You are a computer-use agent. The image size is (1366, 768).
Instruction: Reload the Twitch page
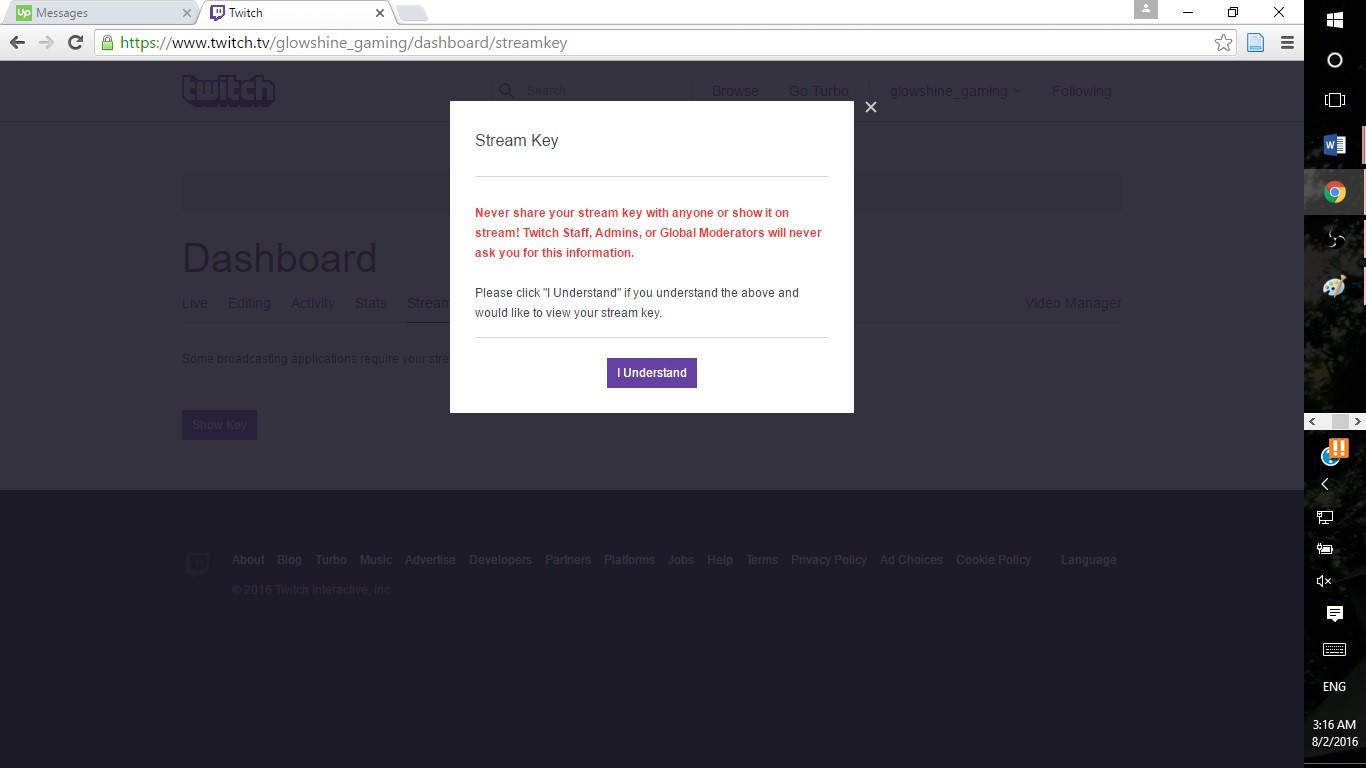tap(75, 42)
